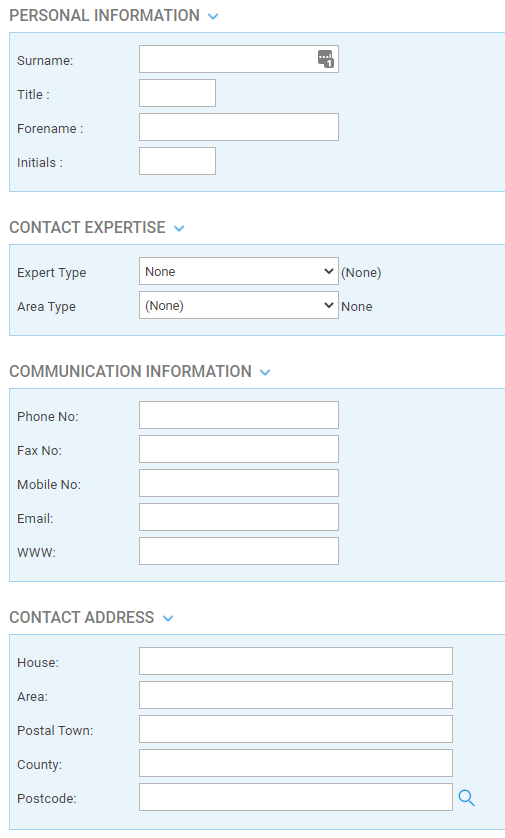Open the Area Type dropdown
Image resolution: width=505 pixels, height=838 pixels.
tap(239, 305)
